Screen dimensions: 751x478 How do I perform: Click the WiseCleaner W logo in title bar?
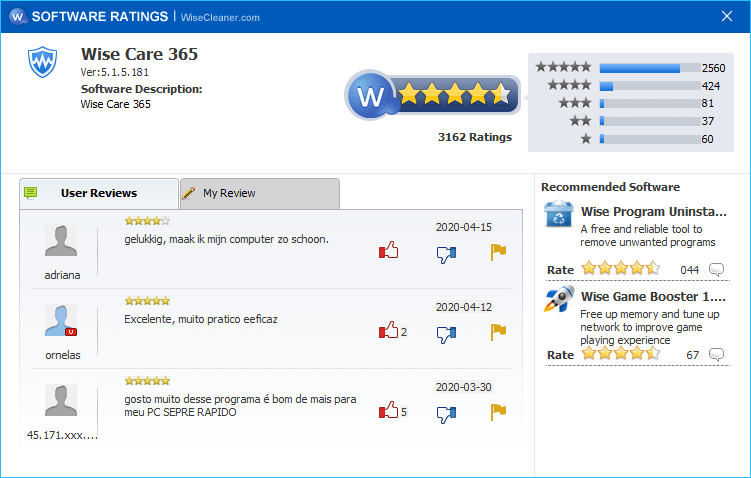pos(18,17)
